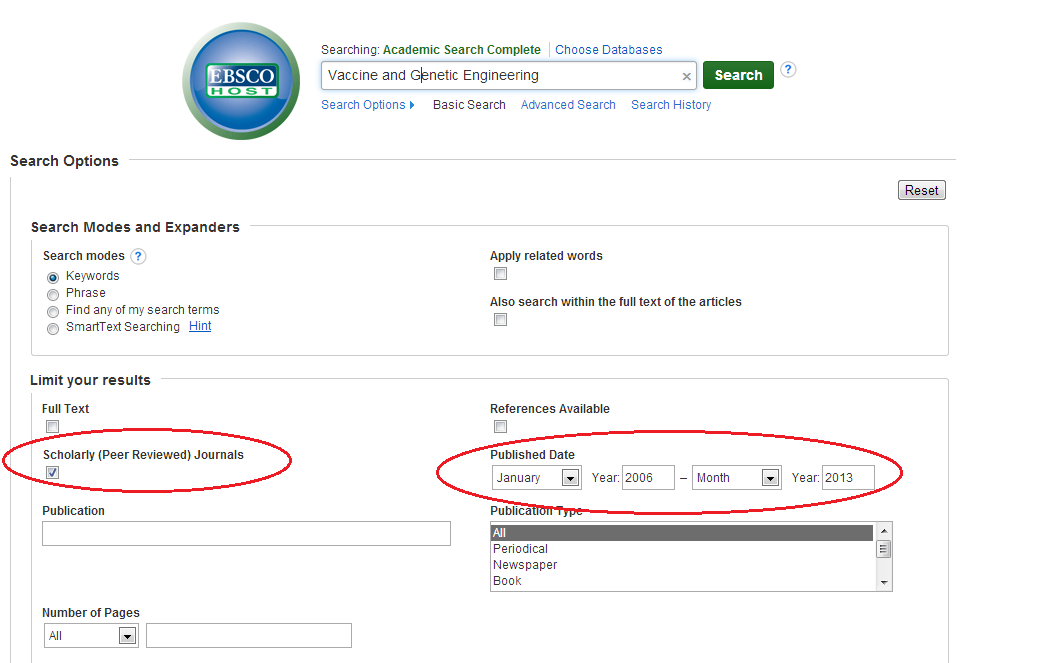This screenshot has height=663, width=1040.
Task: Switch to Advanced Search
Action: coord(568,104)
